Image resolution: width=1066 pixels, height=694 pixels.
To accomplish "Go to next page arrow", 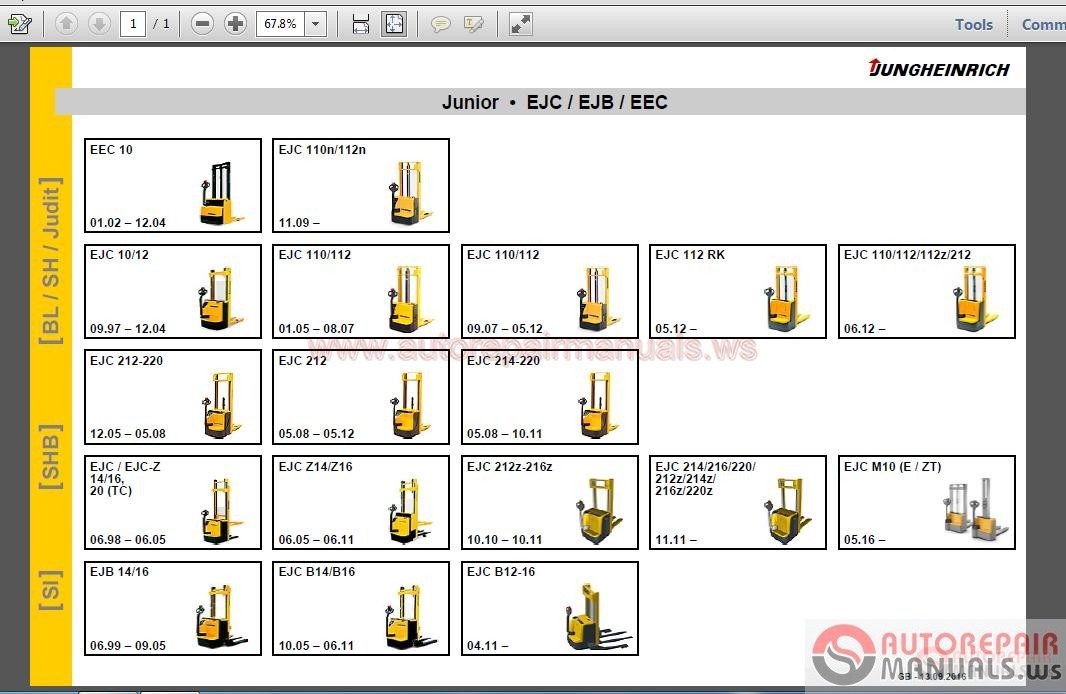I will click(99, 24).
